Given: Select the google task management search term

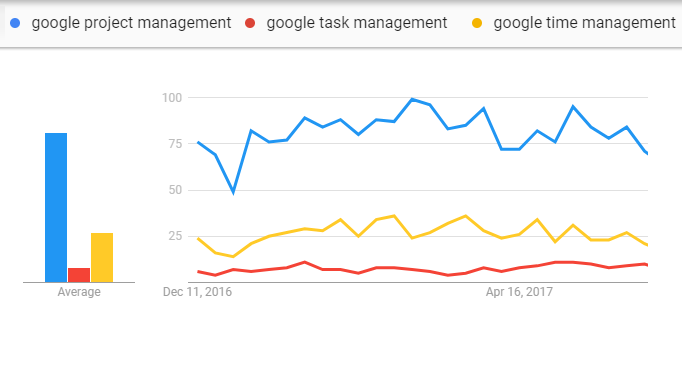Looking at the screenshot, I should point(357,23).
